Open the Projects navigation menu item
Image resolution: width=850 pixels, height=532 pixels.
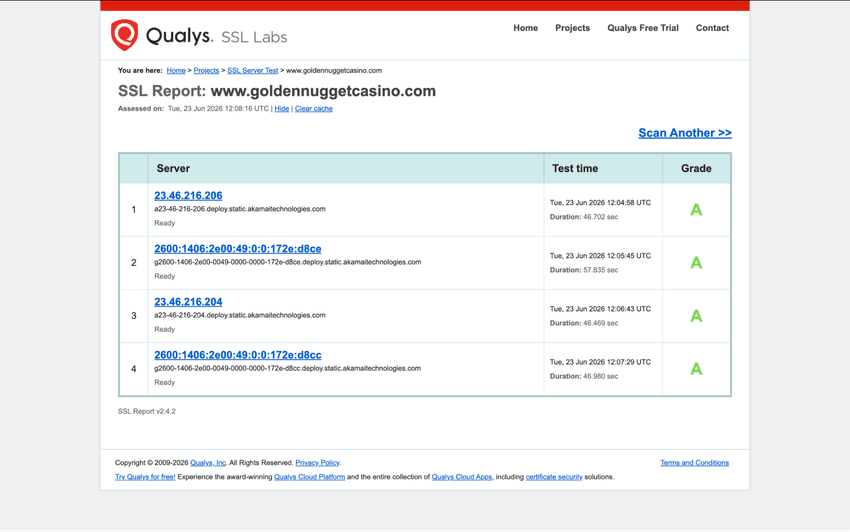[x=572, y=28]
